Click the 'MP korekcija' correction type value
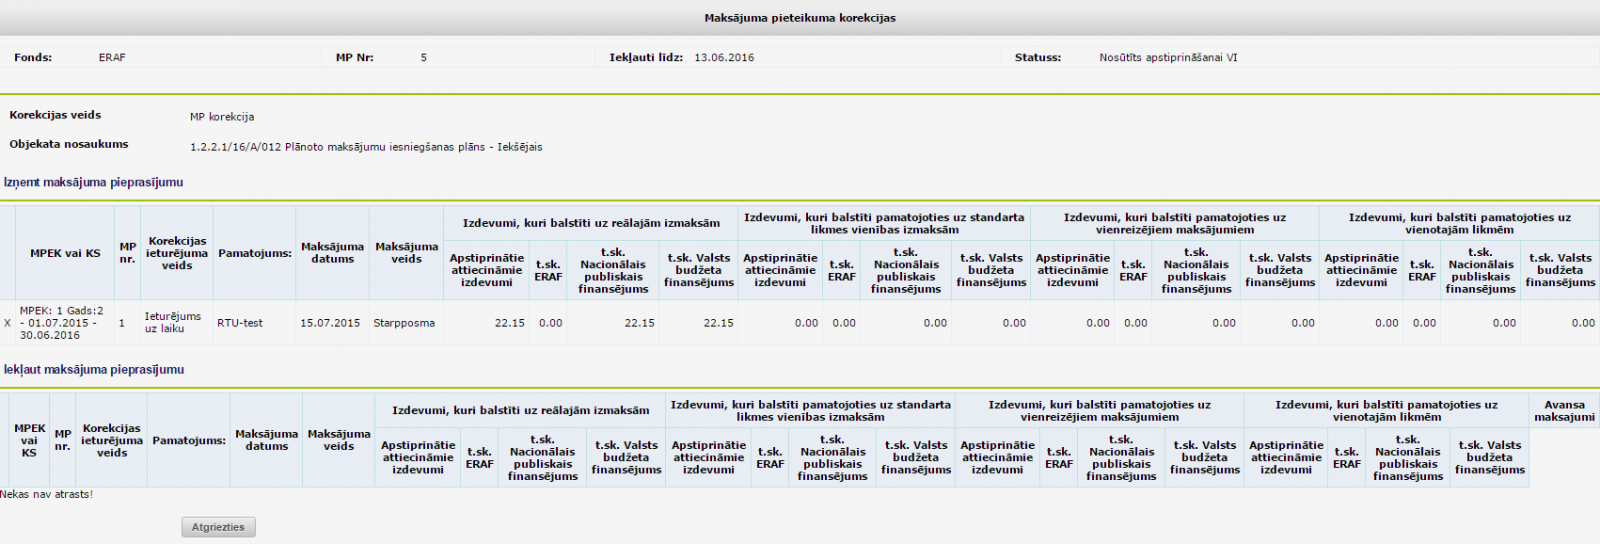The image size is (1600, 544). pos(222,117)
